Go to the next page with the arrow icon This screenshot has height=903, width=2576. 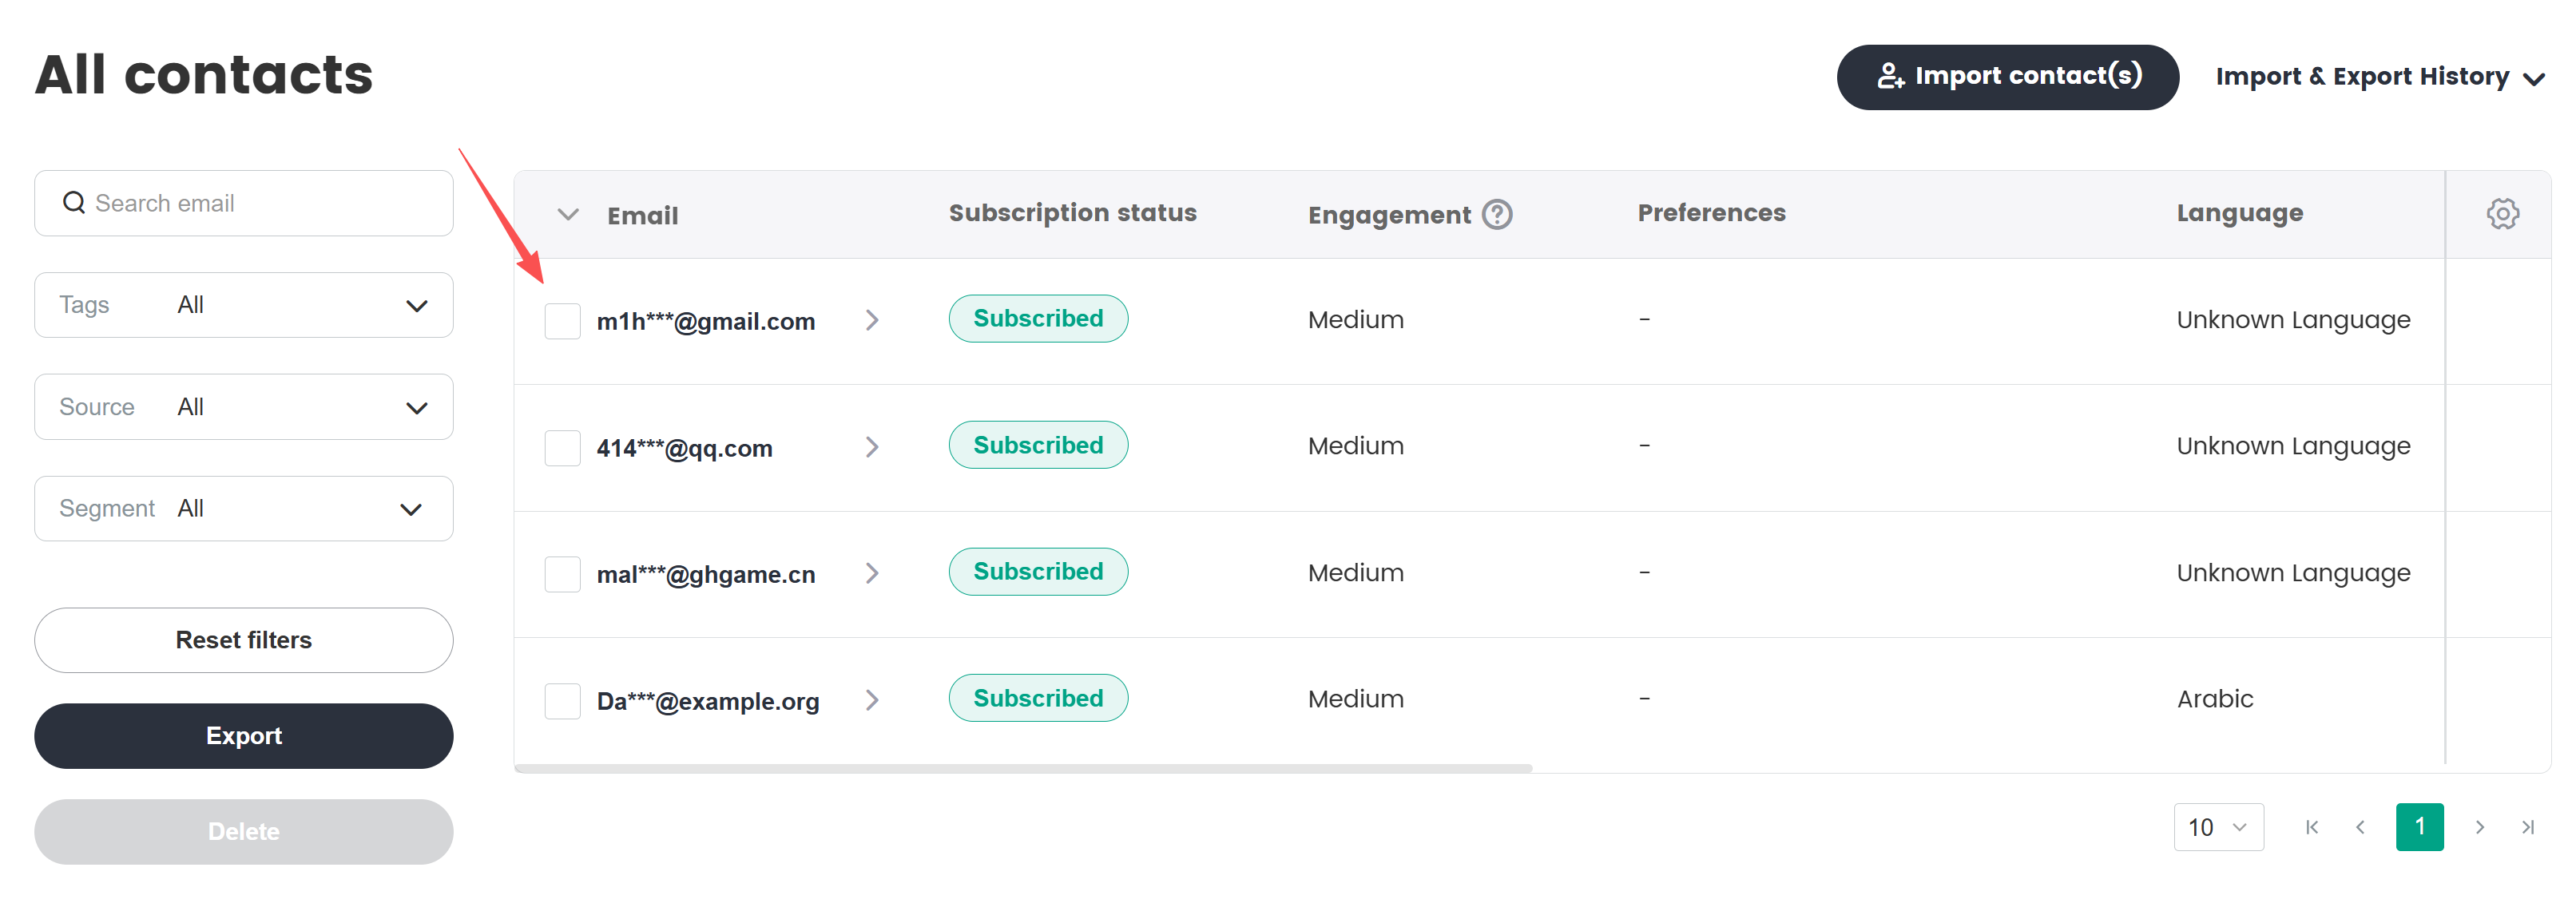[2480, 827]
